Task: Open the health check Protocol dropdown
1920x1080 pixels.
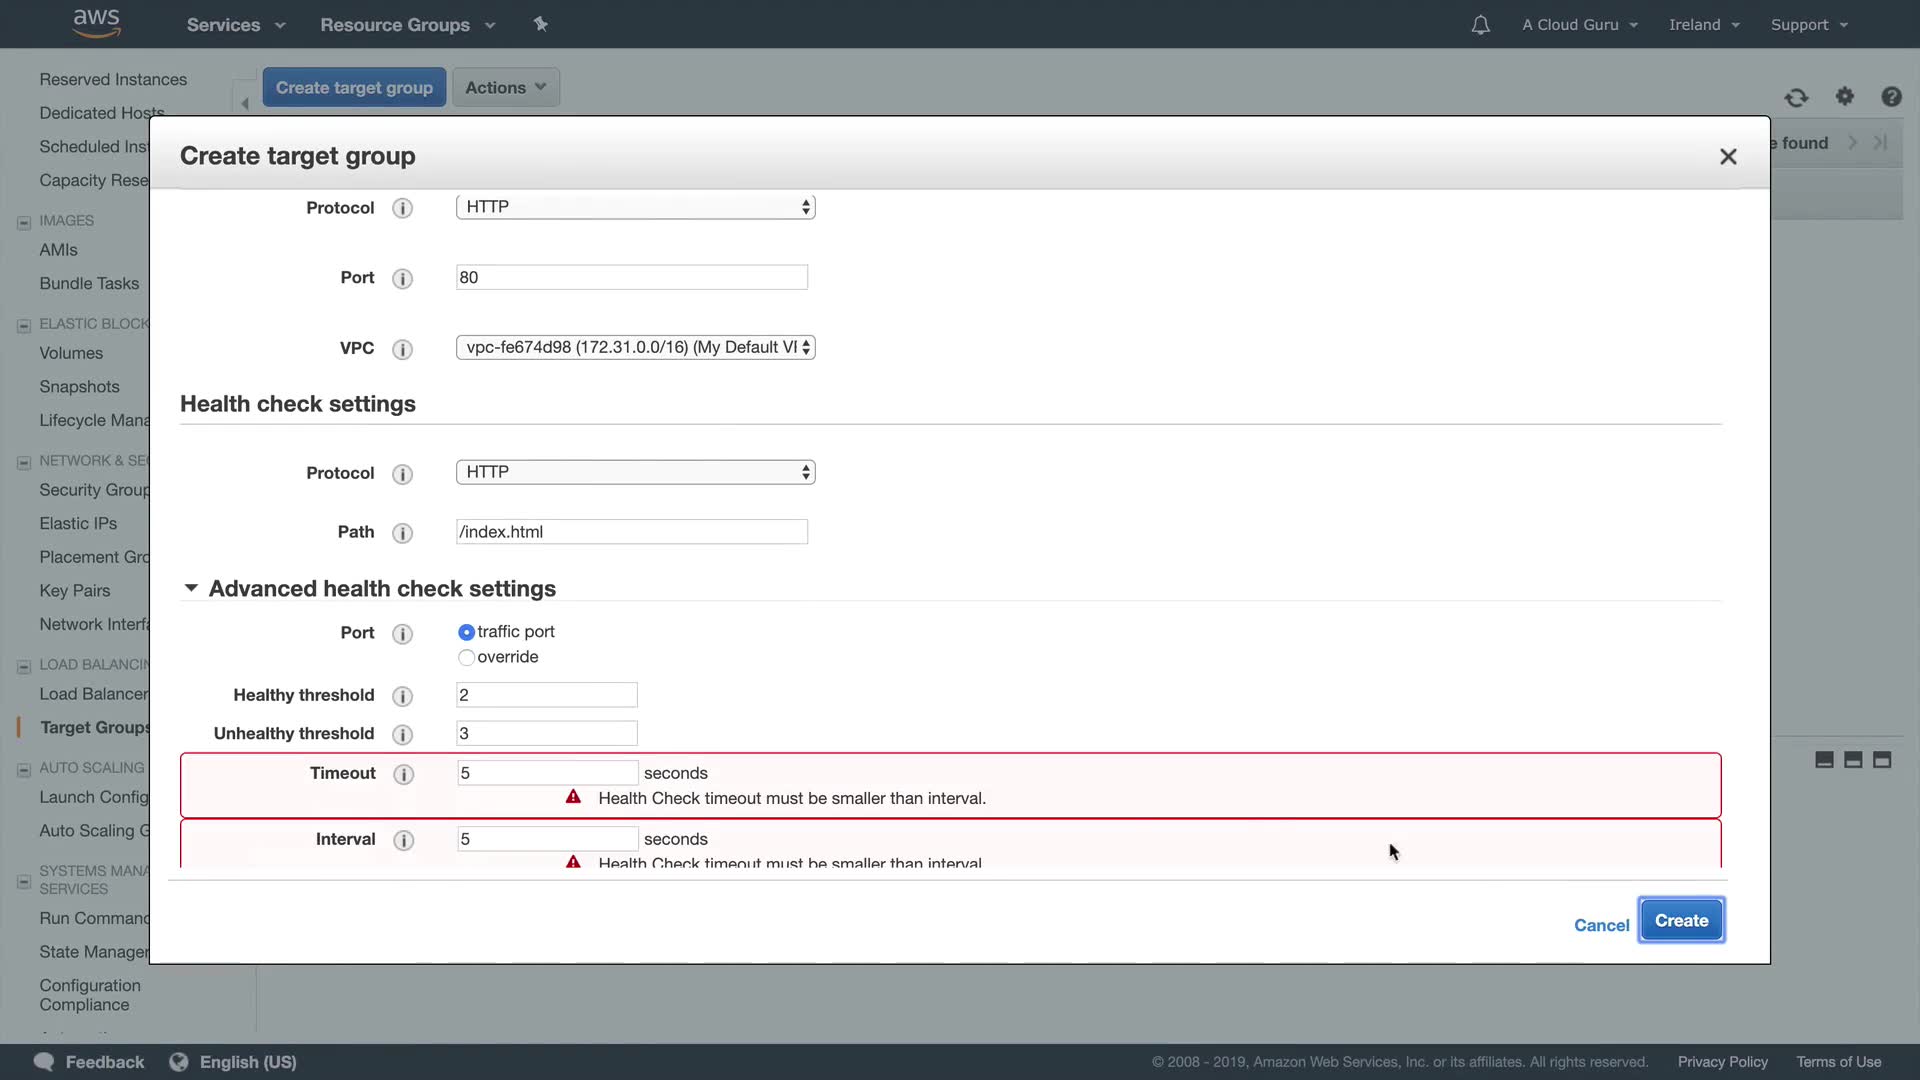Action: pos(635,472)
